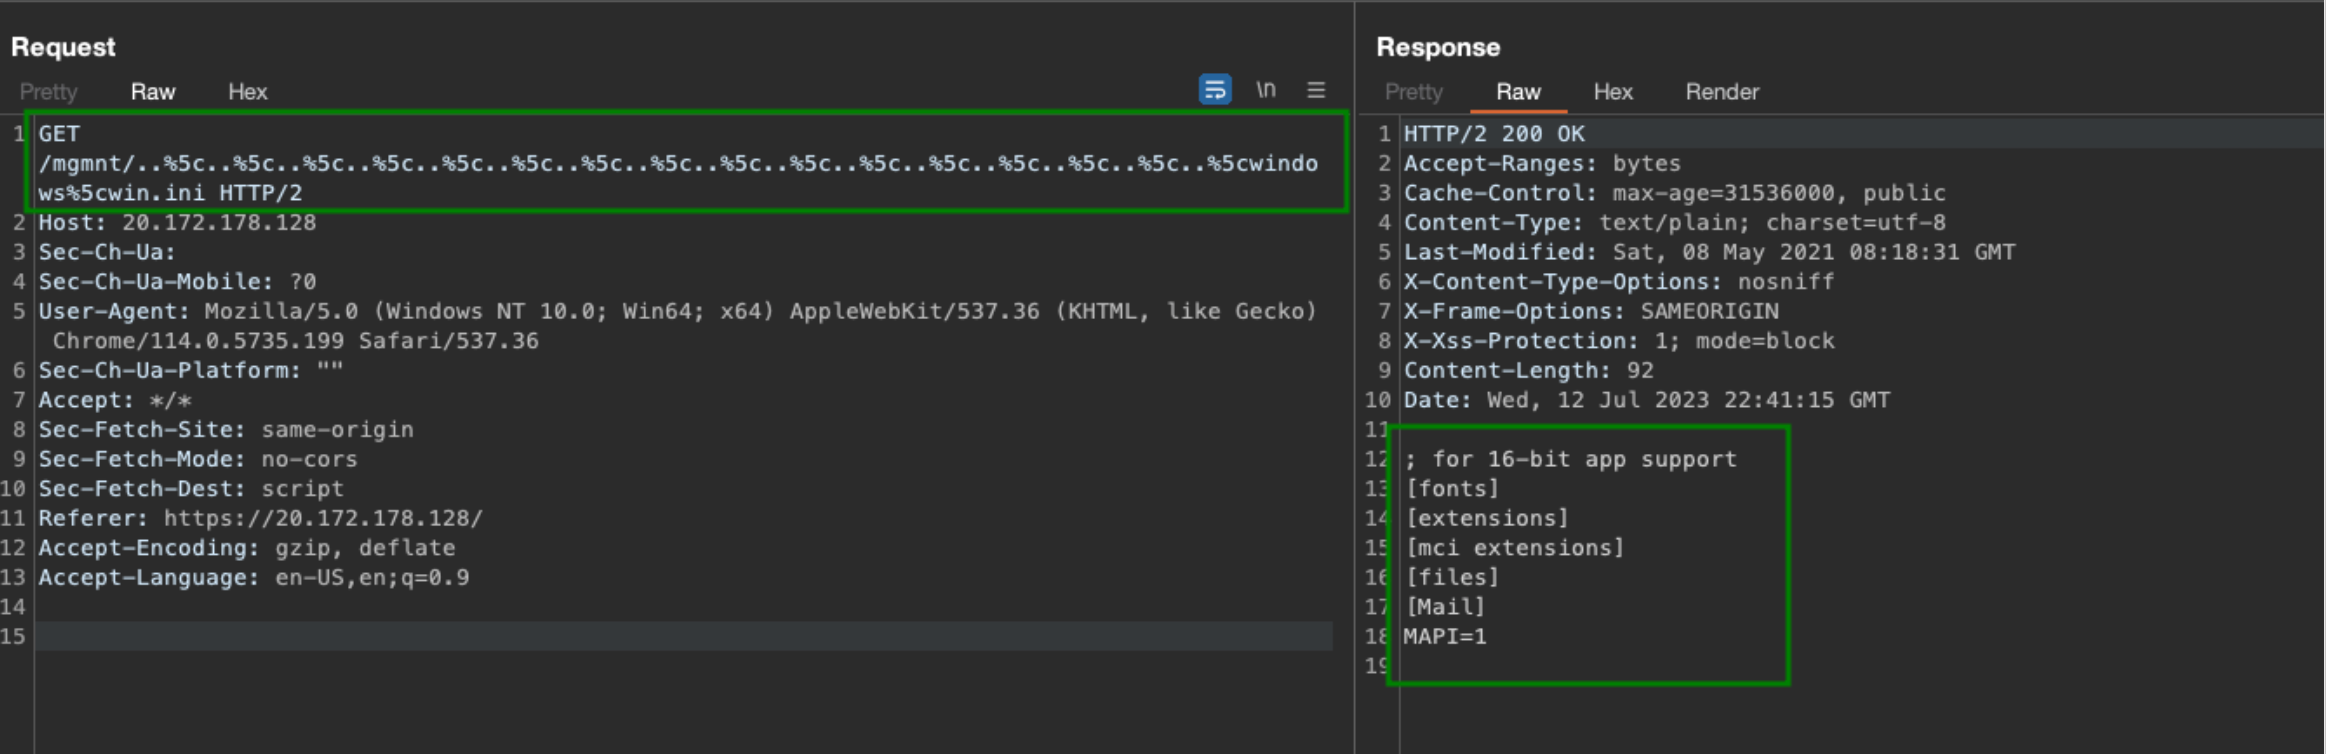This screenshot has width=2326, height=754.
Task: Toggle the line wrap icon in Request panel
Action: [1215, 90]
